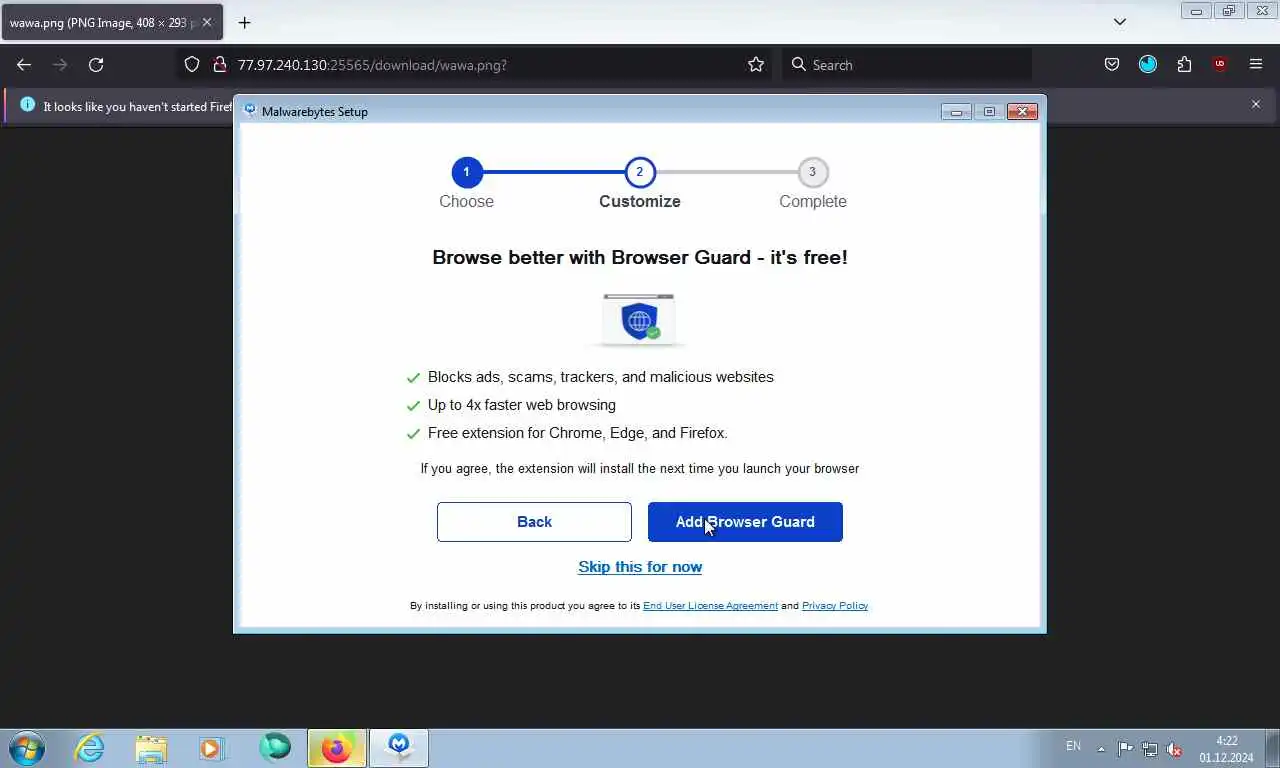The image size is (1280, 768).
Task: Open the Firefox account avatar icon
Action: coord(1148,65)
